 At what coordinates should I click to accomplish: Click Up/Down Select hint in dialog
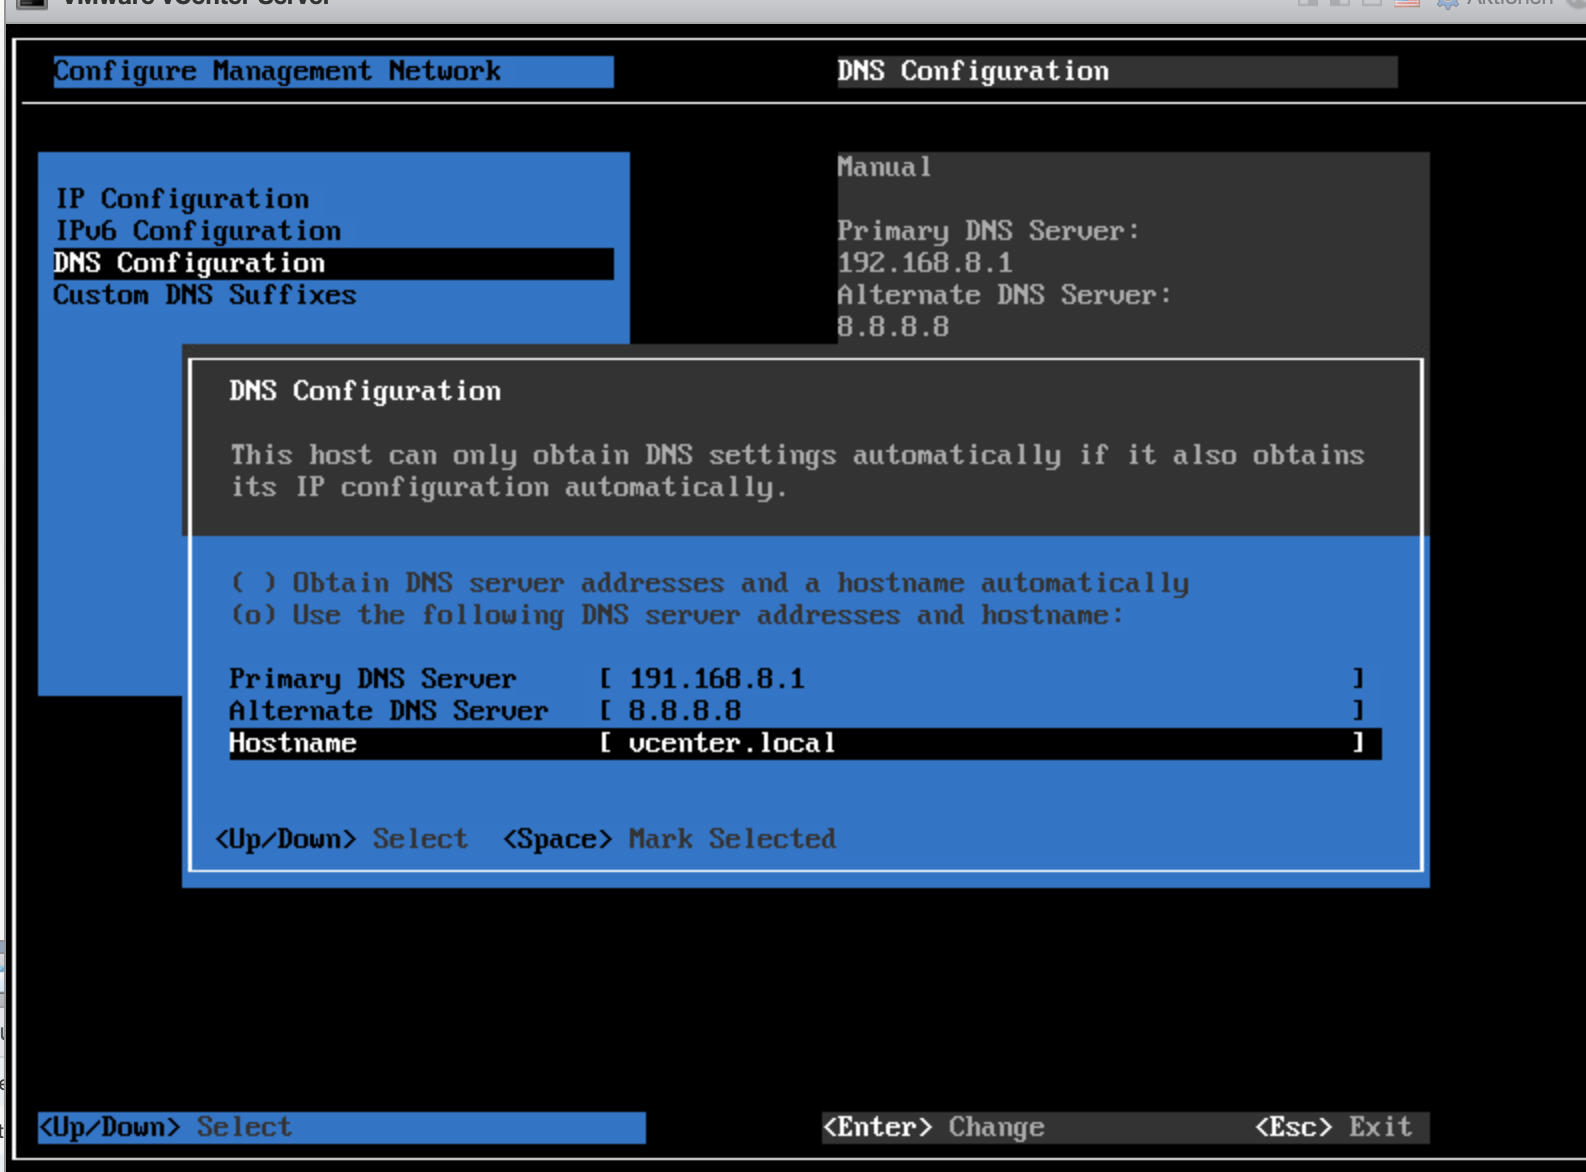coord(341,839)
